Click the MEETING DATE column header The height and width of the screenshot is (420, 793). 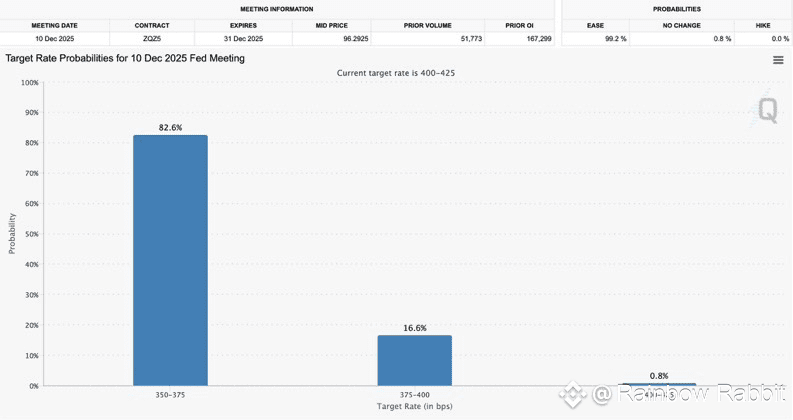pos(55,25)
